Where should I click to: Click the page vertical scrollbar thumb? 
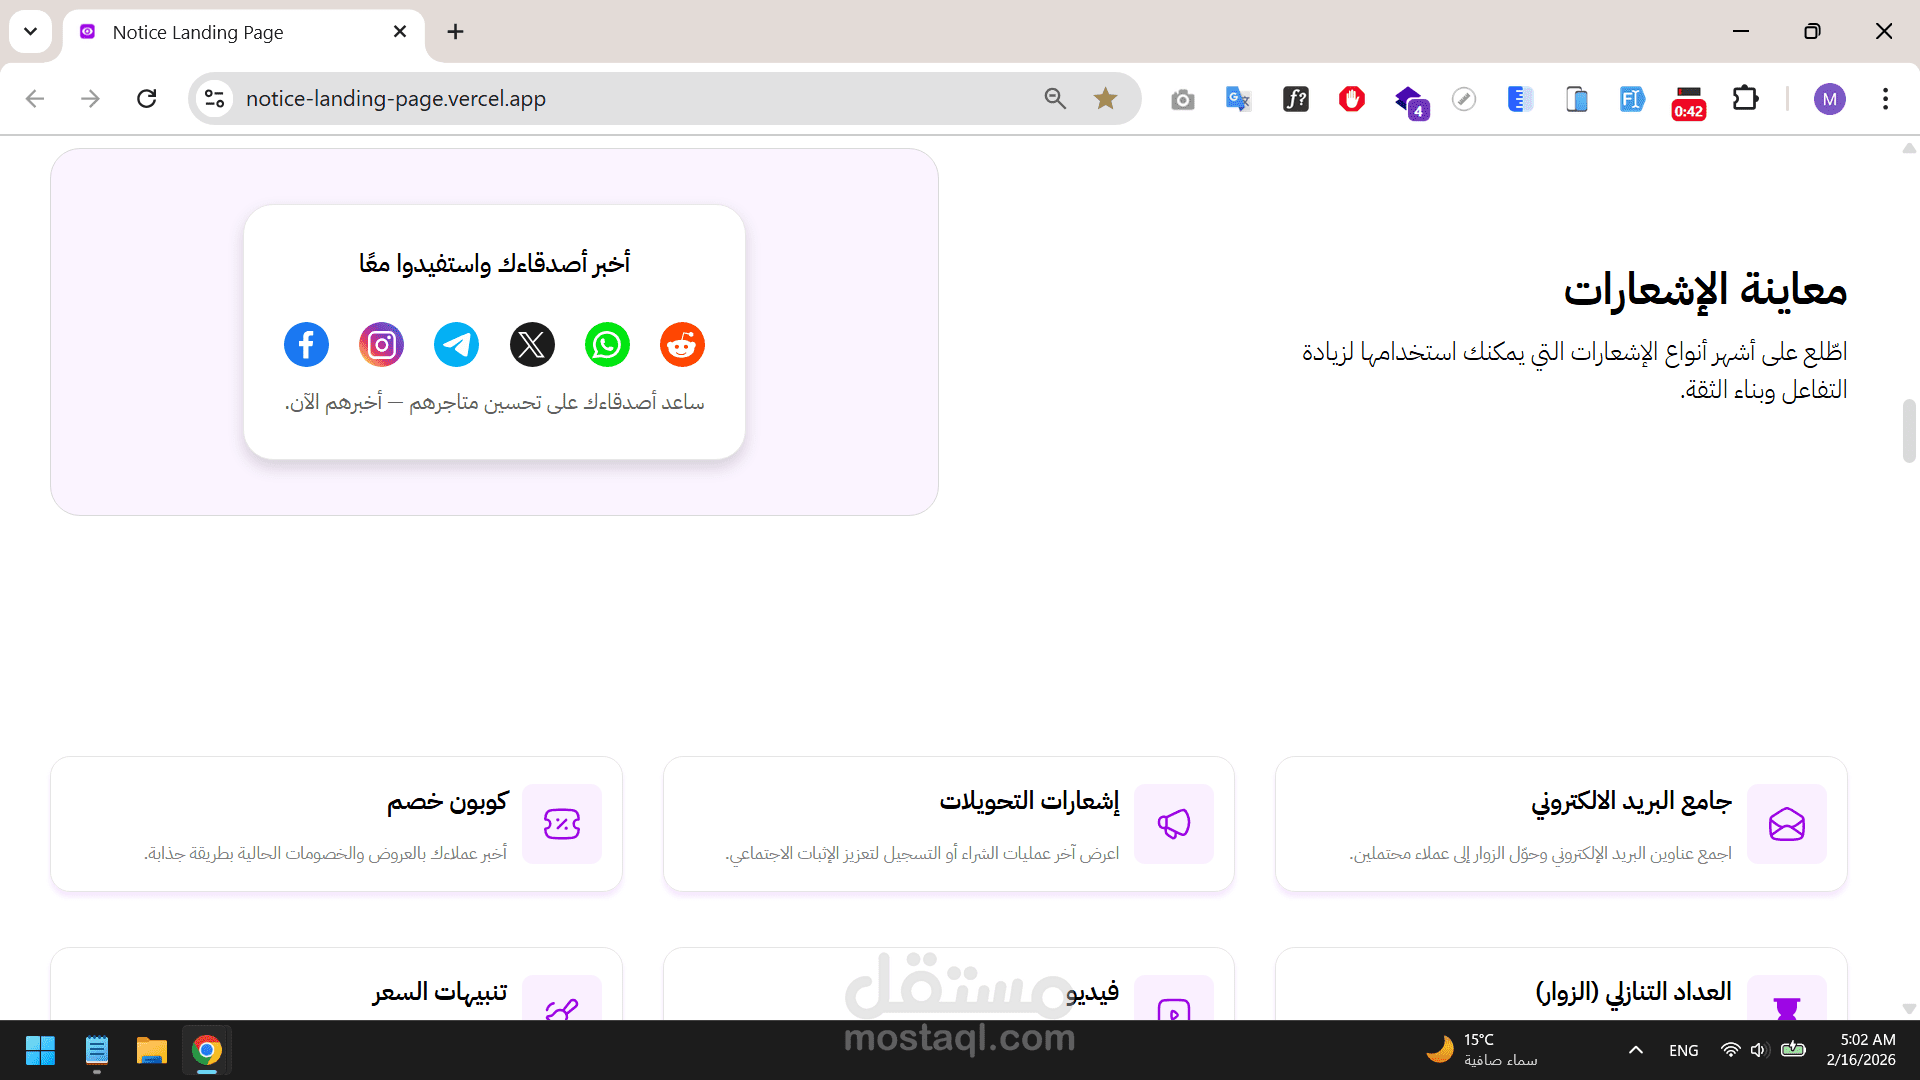[1908, 430]
